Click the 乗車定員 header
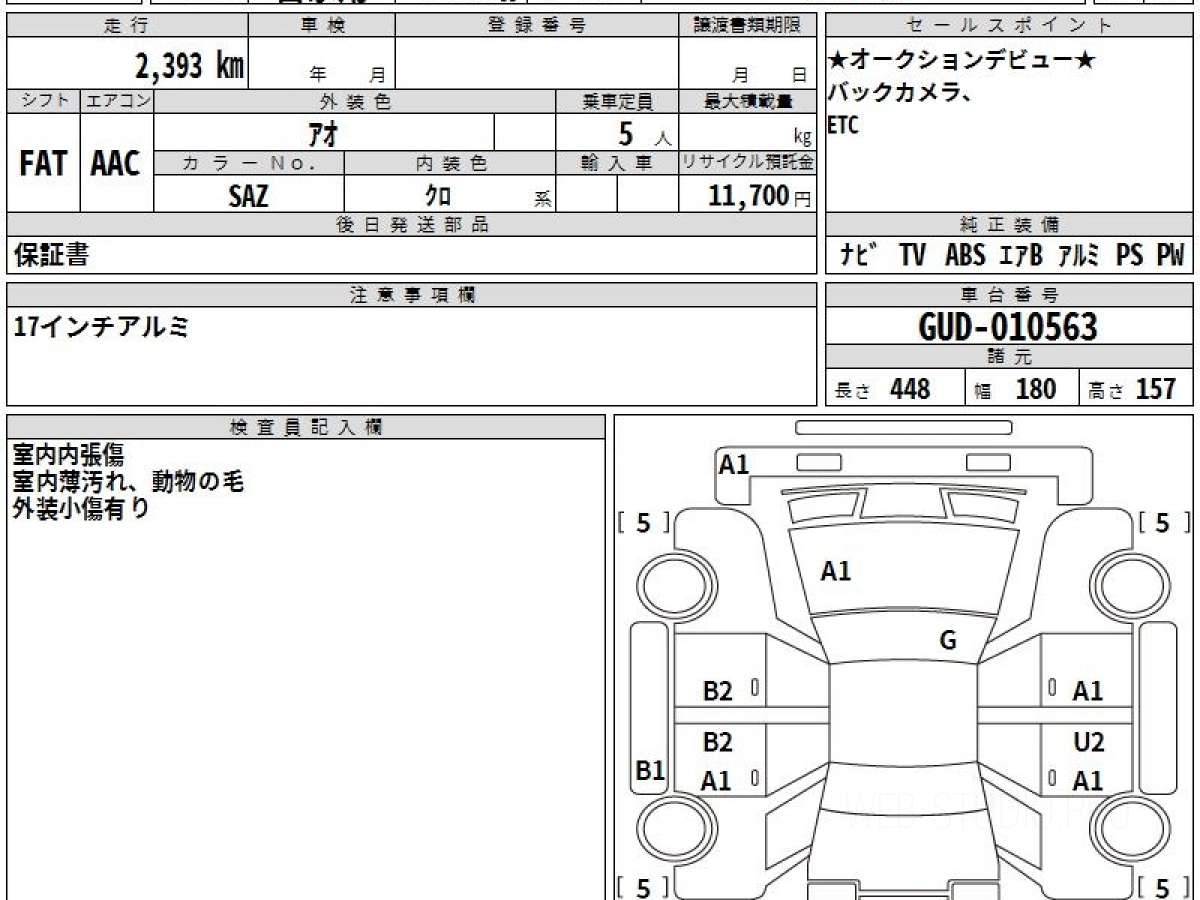Screen dimensions: 1200x900 coord(617,101)
